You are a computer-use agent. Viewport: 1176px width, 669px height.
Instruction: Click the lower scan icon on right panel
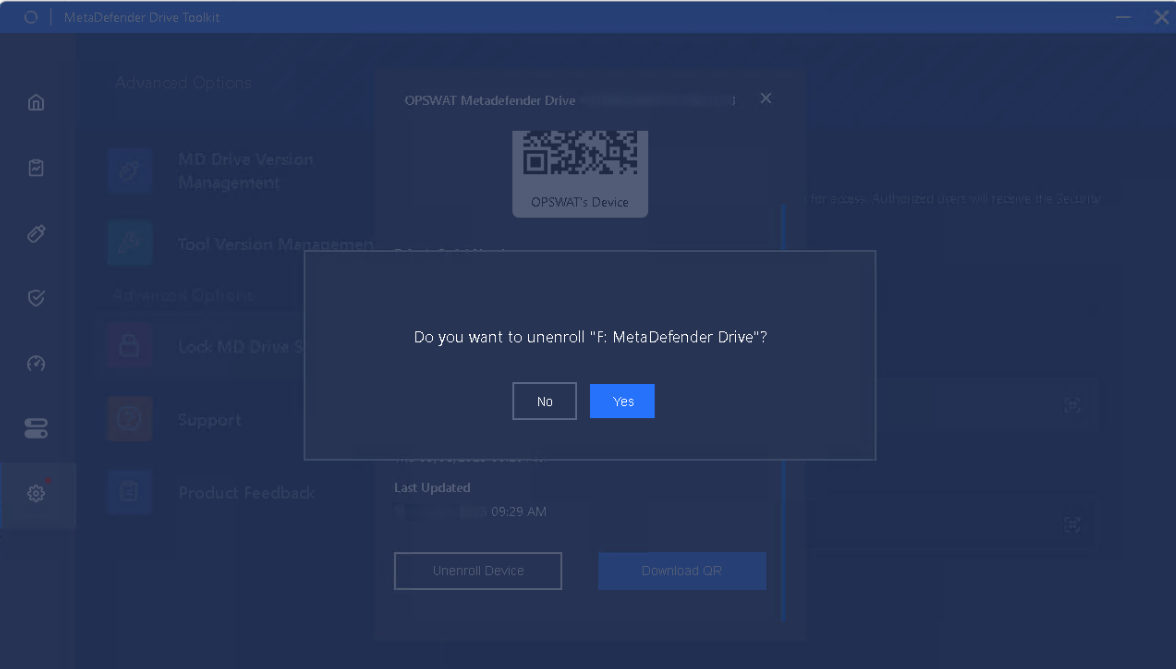point(1072,524)
